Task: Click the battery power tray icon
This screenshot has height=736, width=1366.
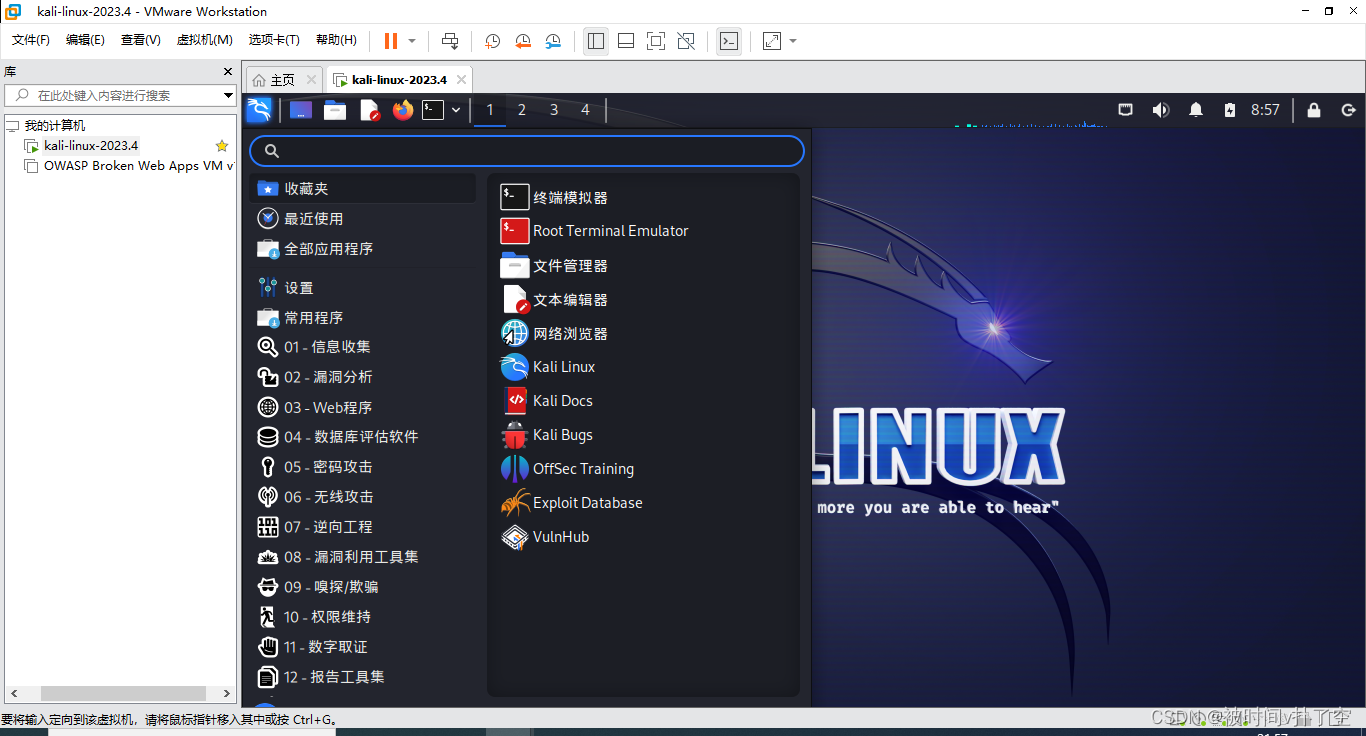Action: [1230, 110]
